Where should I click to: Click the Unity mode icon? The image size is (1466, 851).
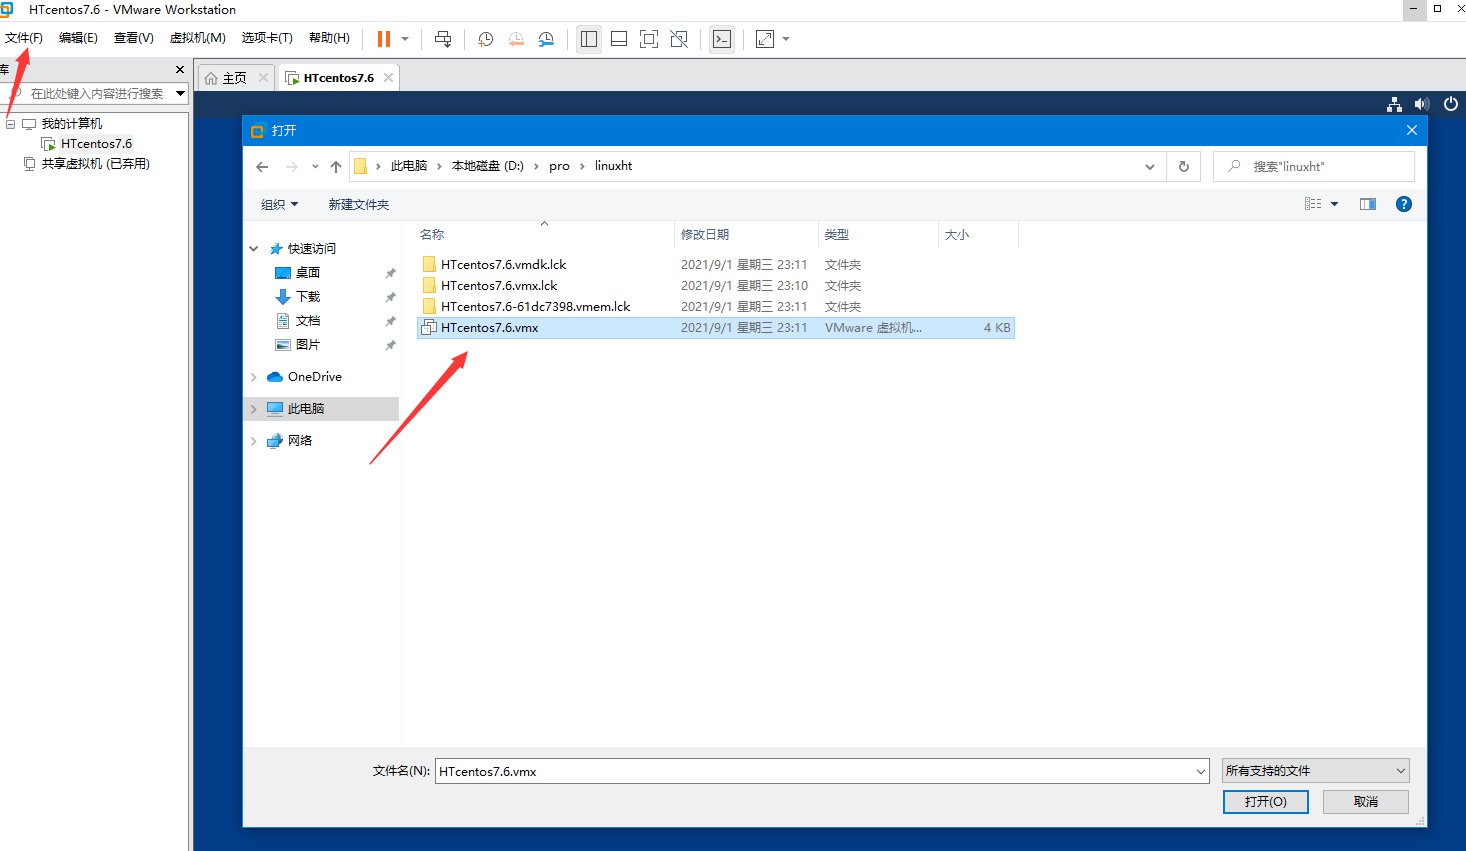click(679, 39)
